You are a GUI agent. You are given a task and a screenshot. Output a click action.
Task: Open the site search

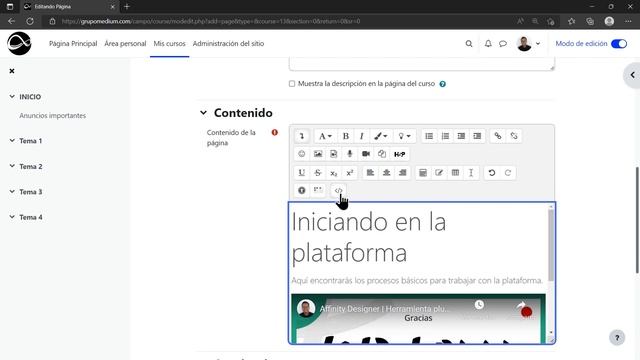click(469, 44)
